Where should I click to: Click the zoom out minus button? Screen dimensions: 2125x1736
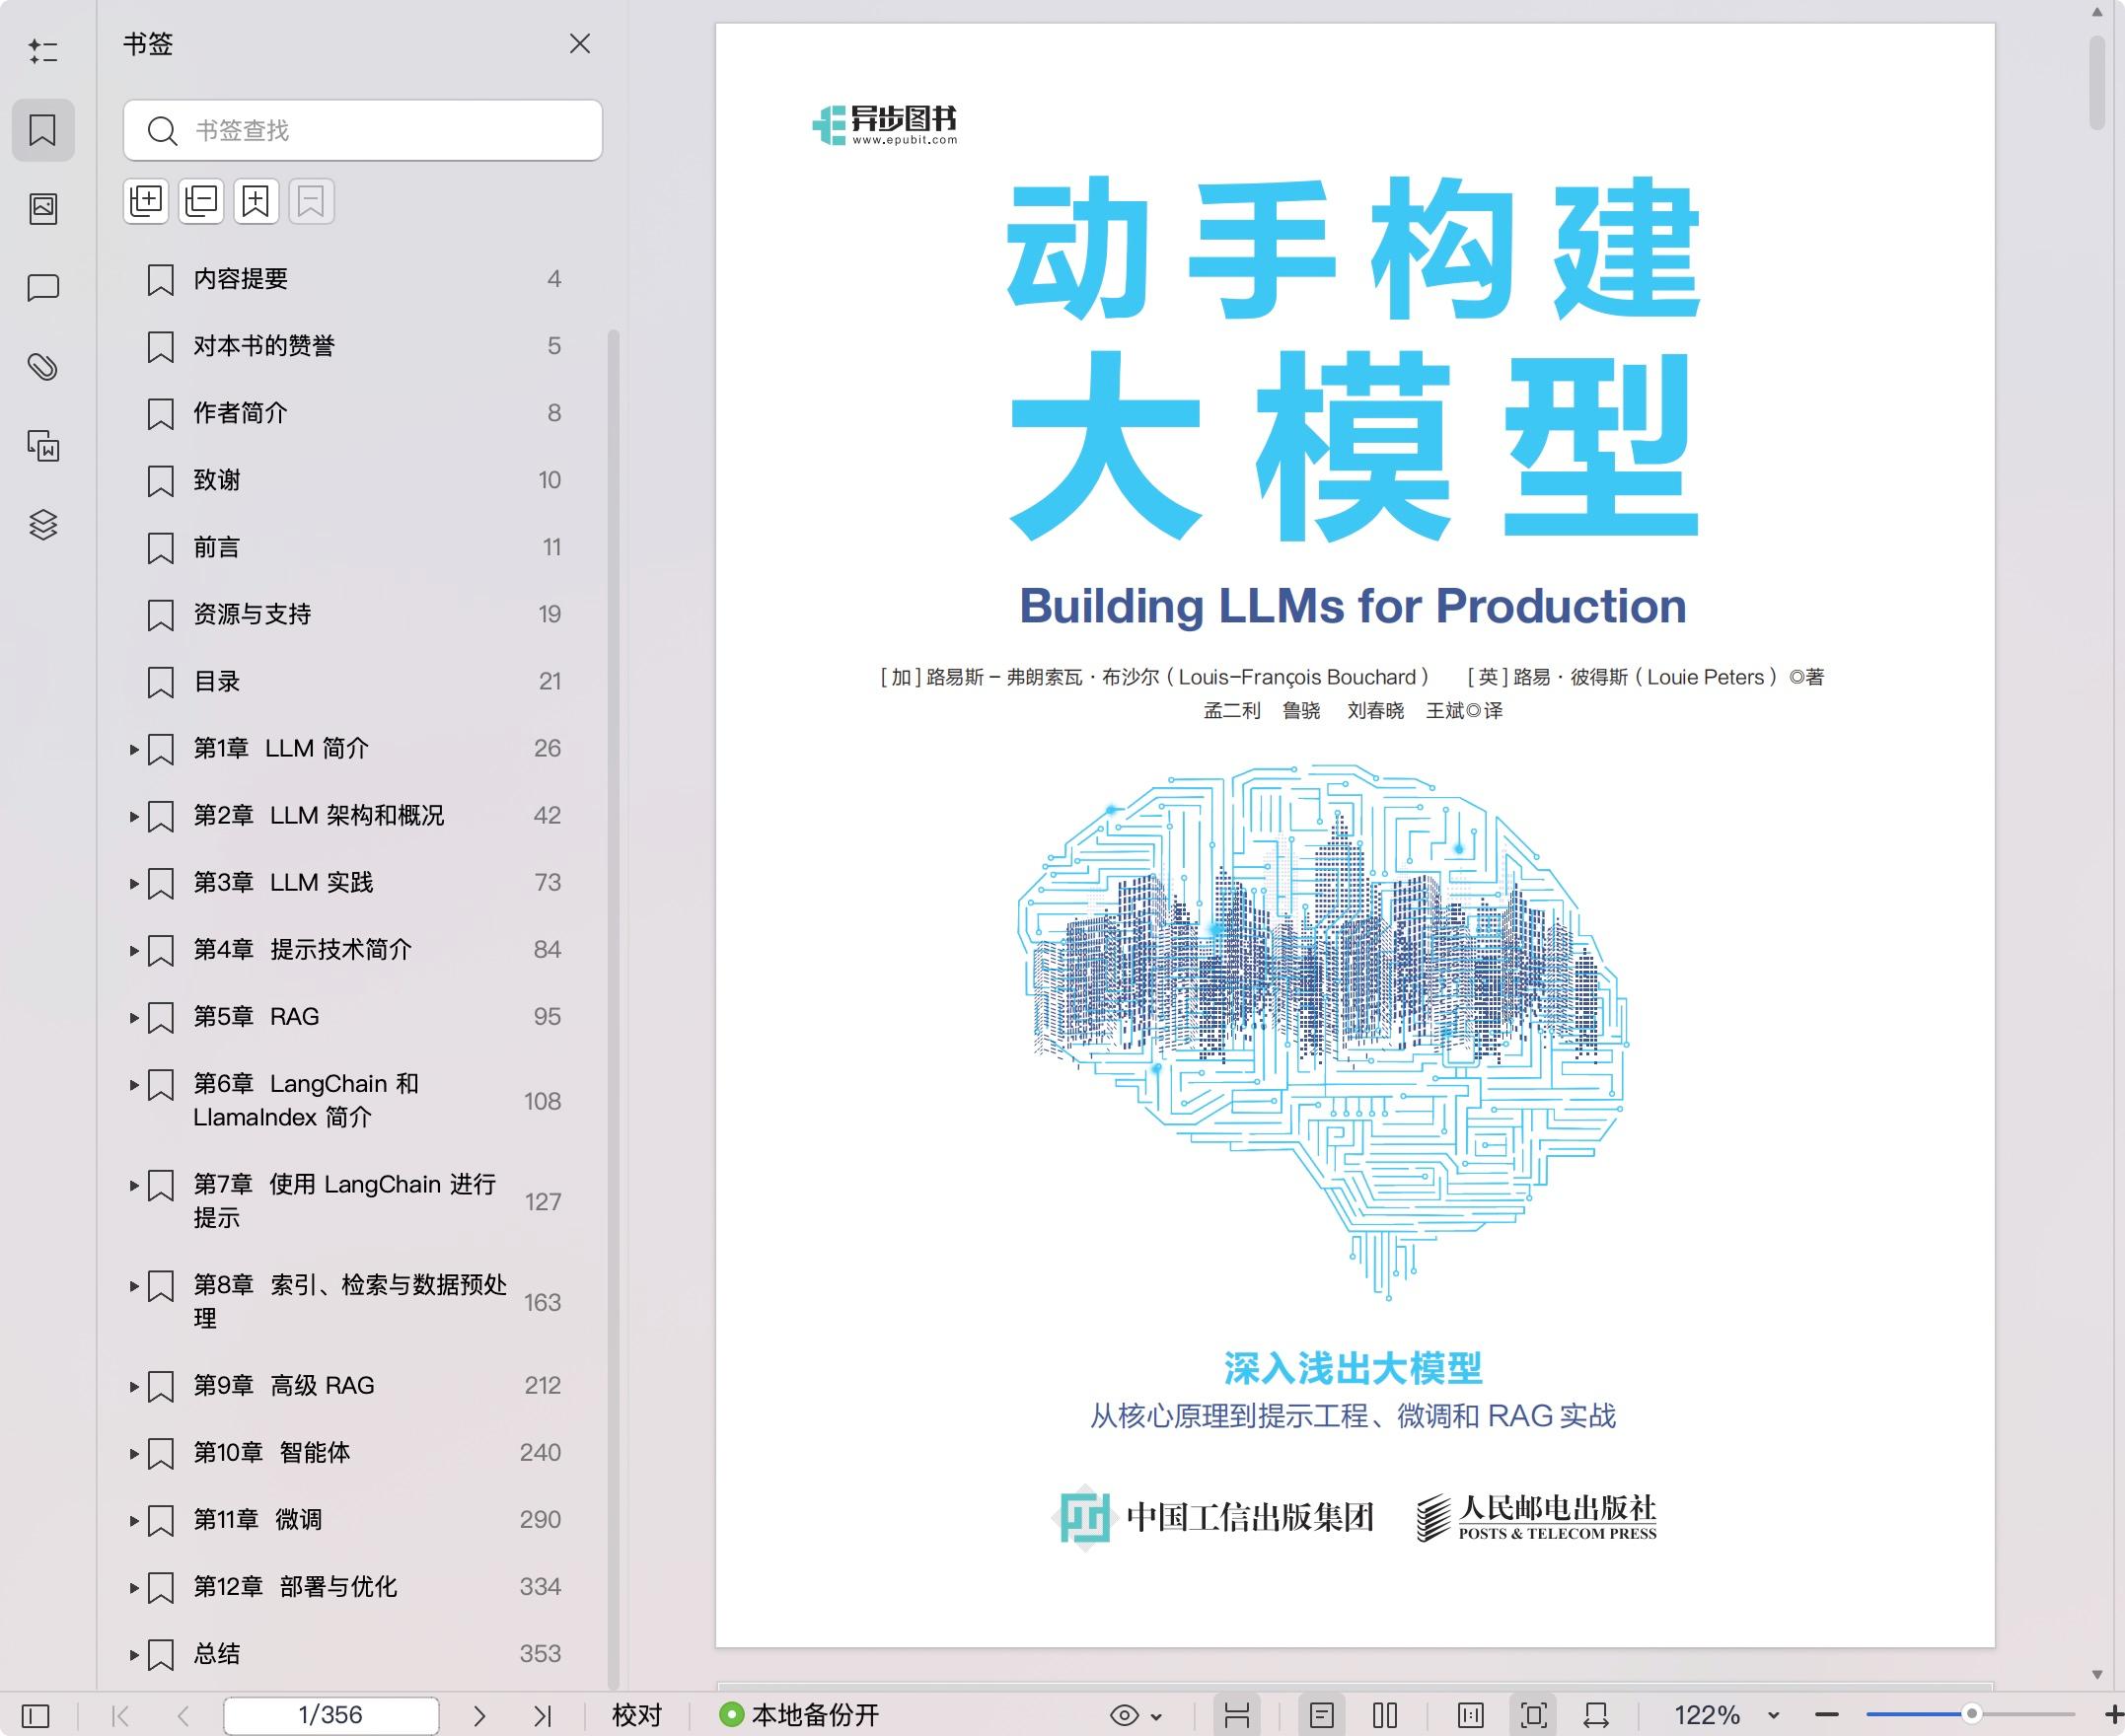click(x=1827, y=1715)
